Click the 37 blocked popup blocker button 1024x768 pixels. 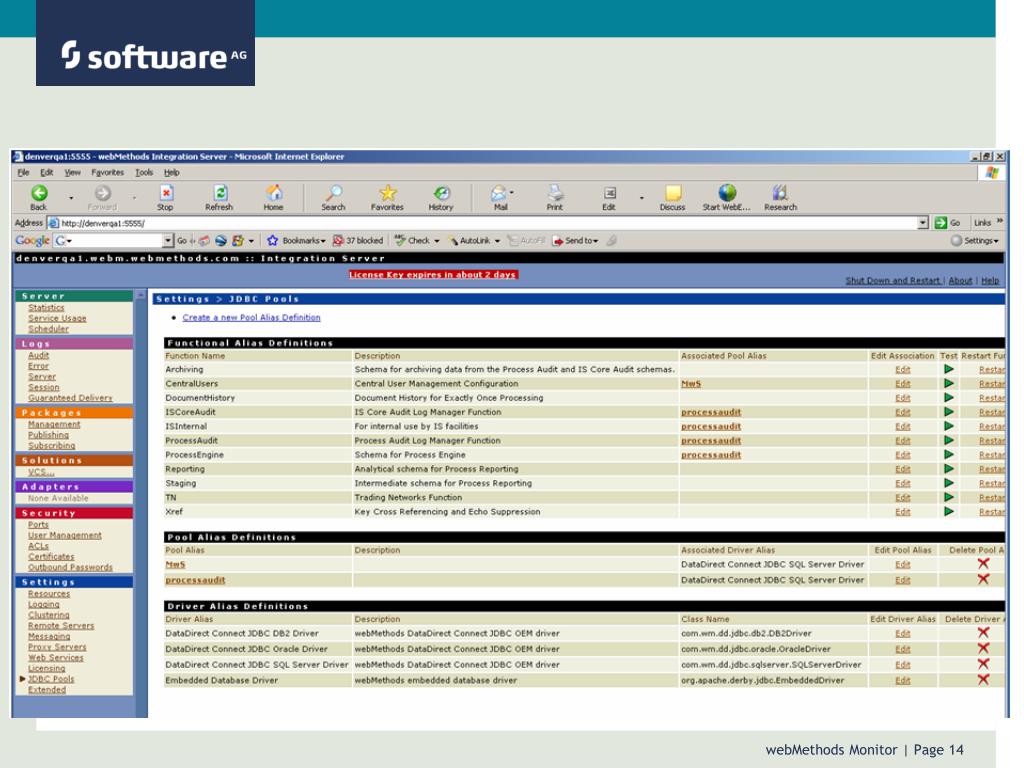358,240
